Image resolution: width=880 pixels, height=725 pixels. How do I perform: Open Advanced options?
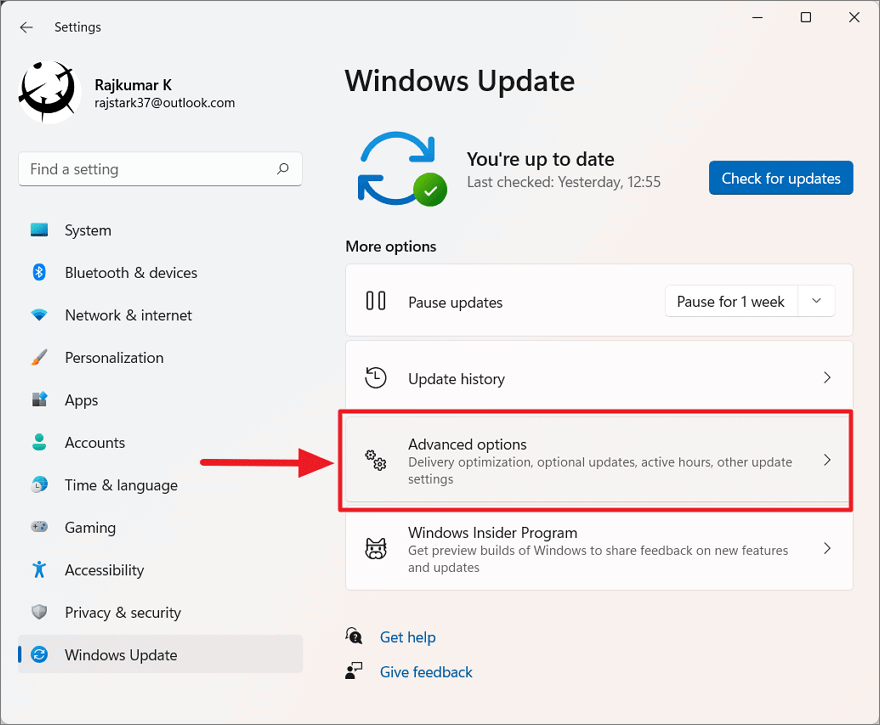click(x=599, y=460)
